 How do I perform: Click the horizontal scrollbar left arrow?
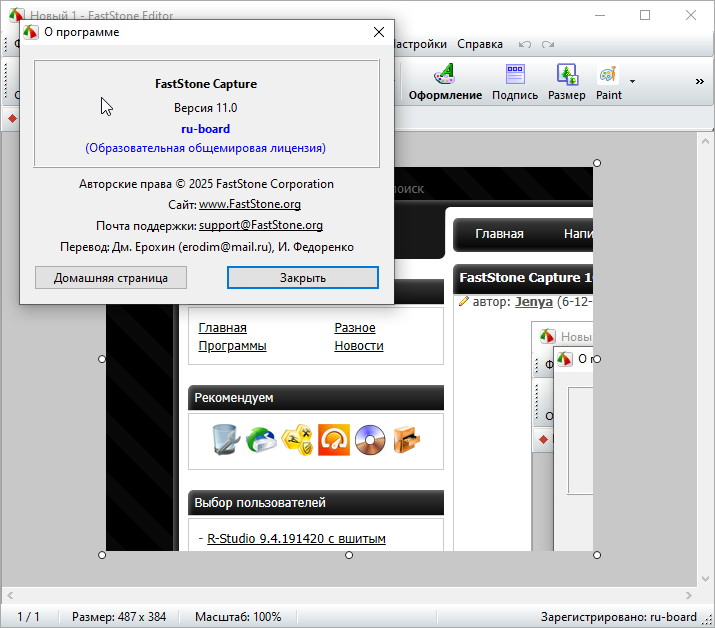click(10, 595)
